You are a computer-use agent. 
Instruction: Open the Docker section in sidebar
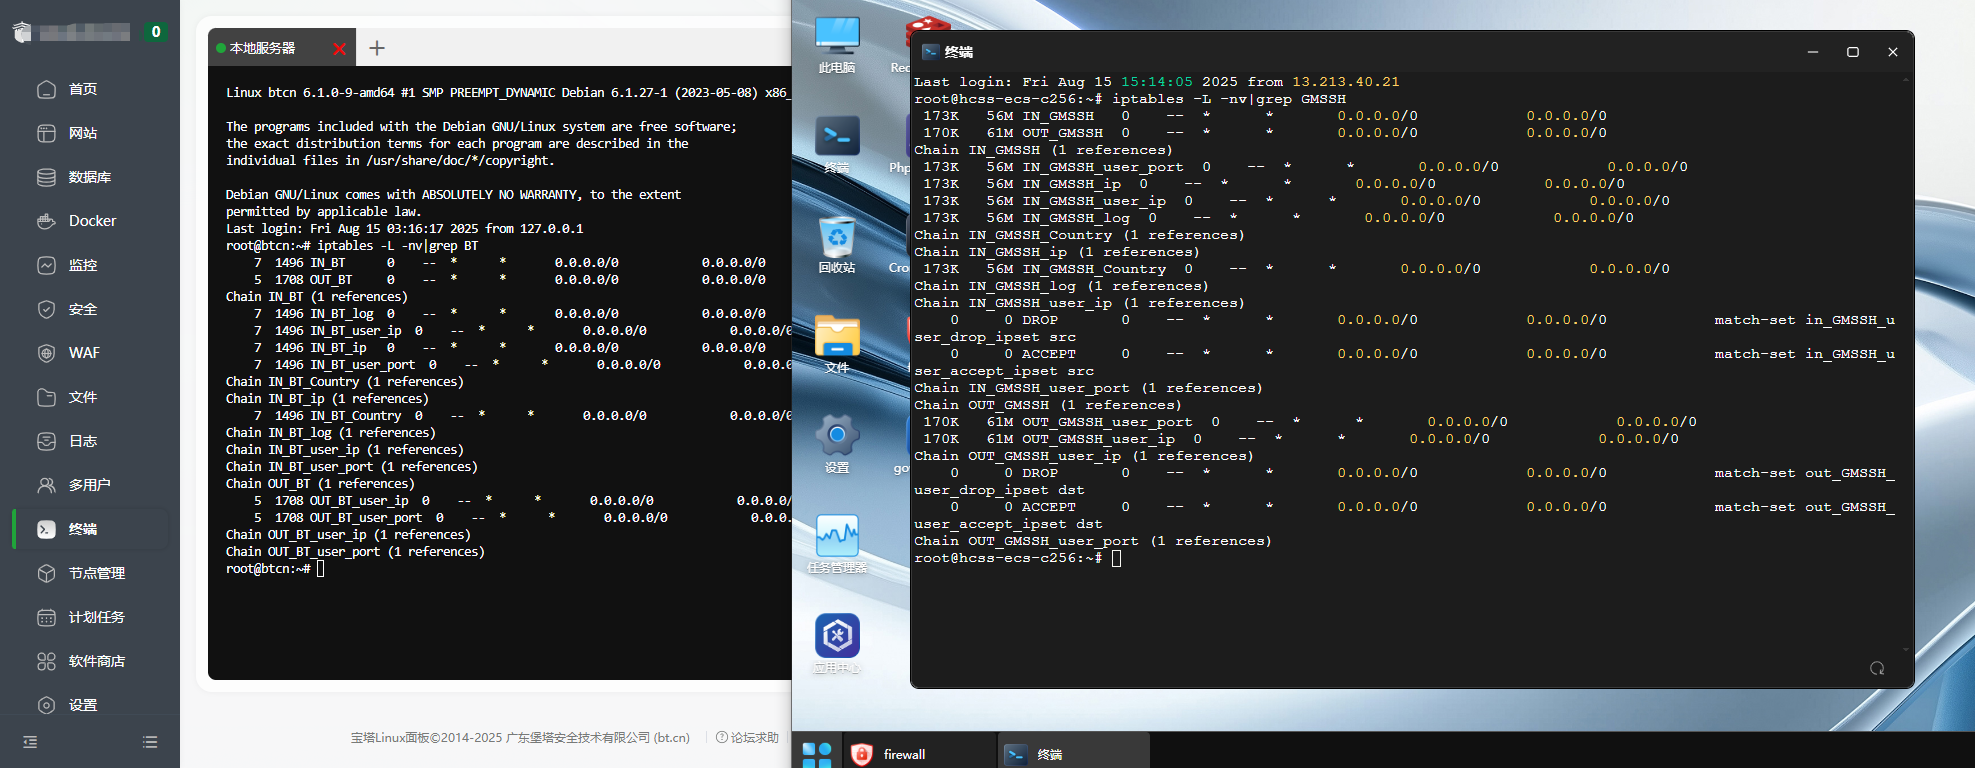tap(92, 221)
